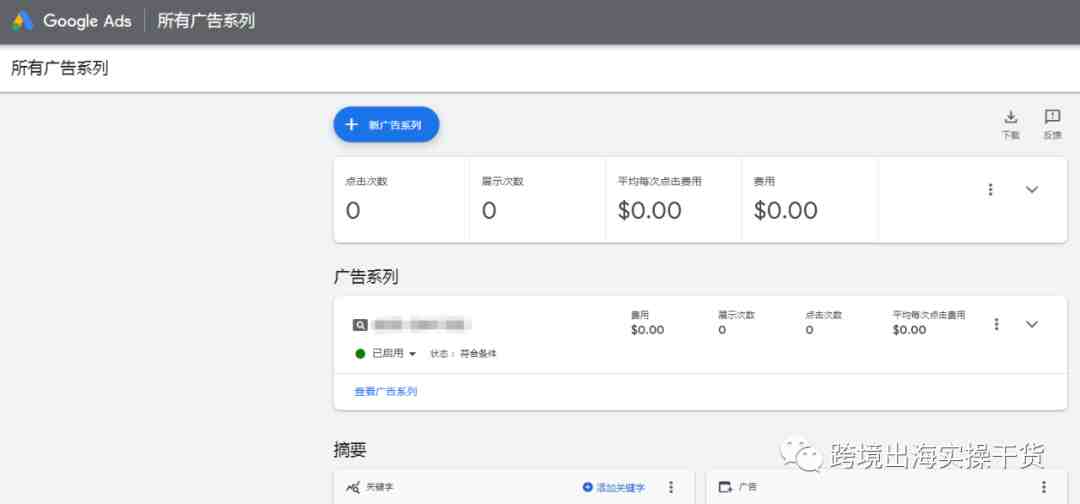Expand the overview stats card with its chevron

tap(1032, 189)
